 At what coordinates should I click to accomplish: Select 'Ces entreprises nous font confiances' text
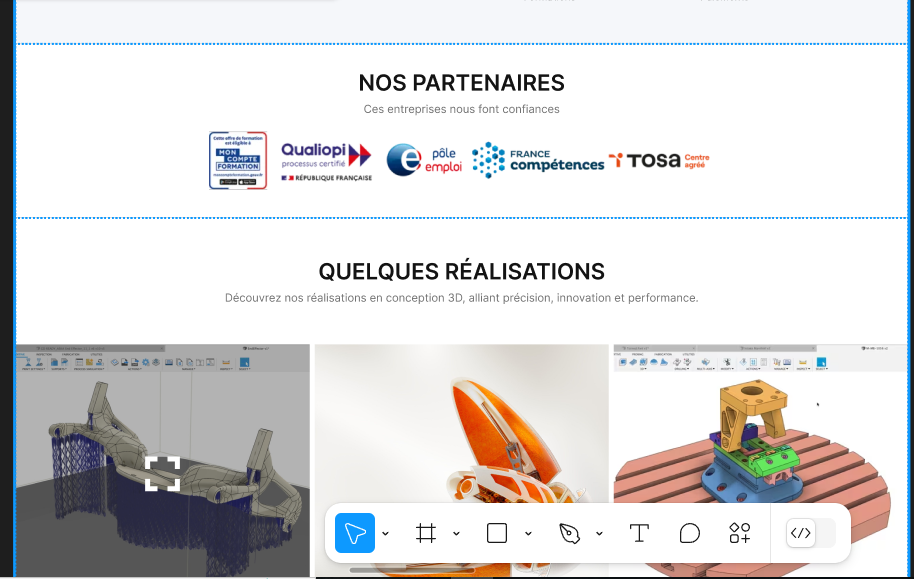coord(462,109)
